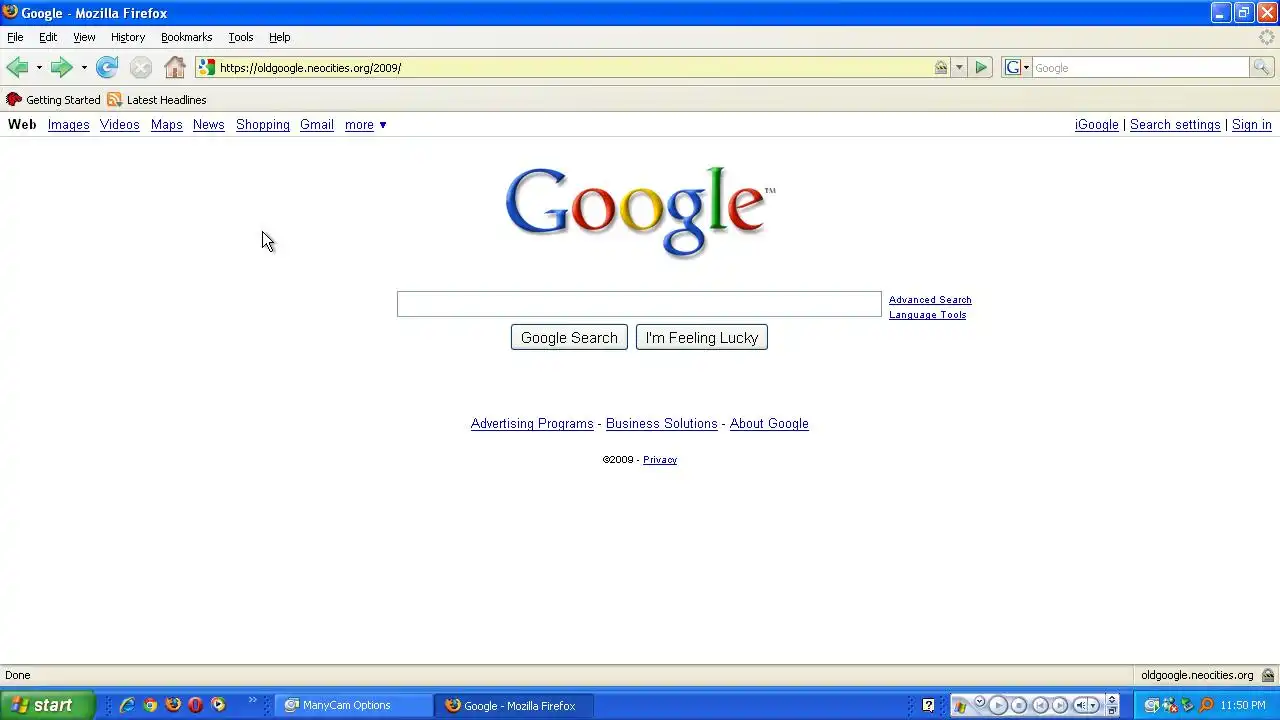Restore Media Player with the toolband restore button
The height and width of the screenshot is (720, 1280).
1112,711
